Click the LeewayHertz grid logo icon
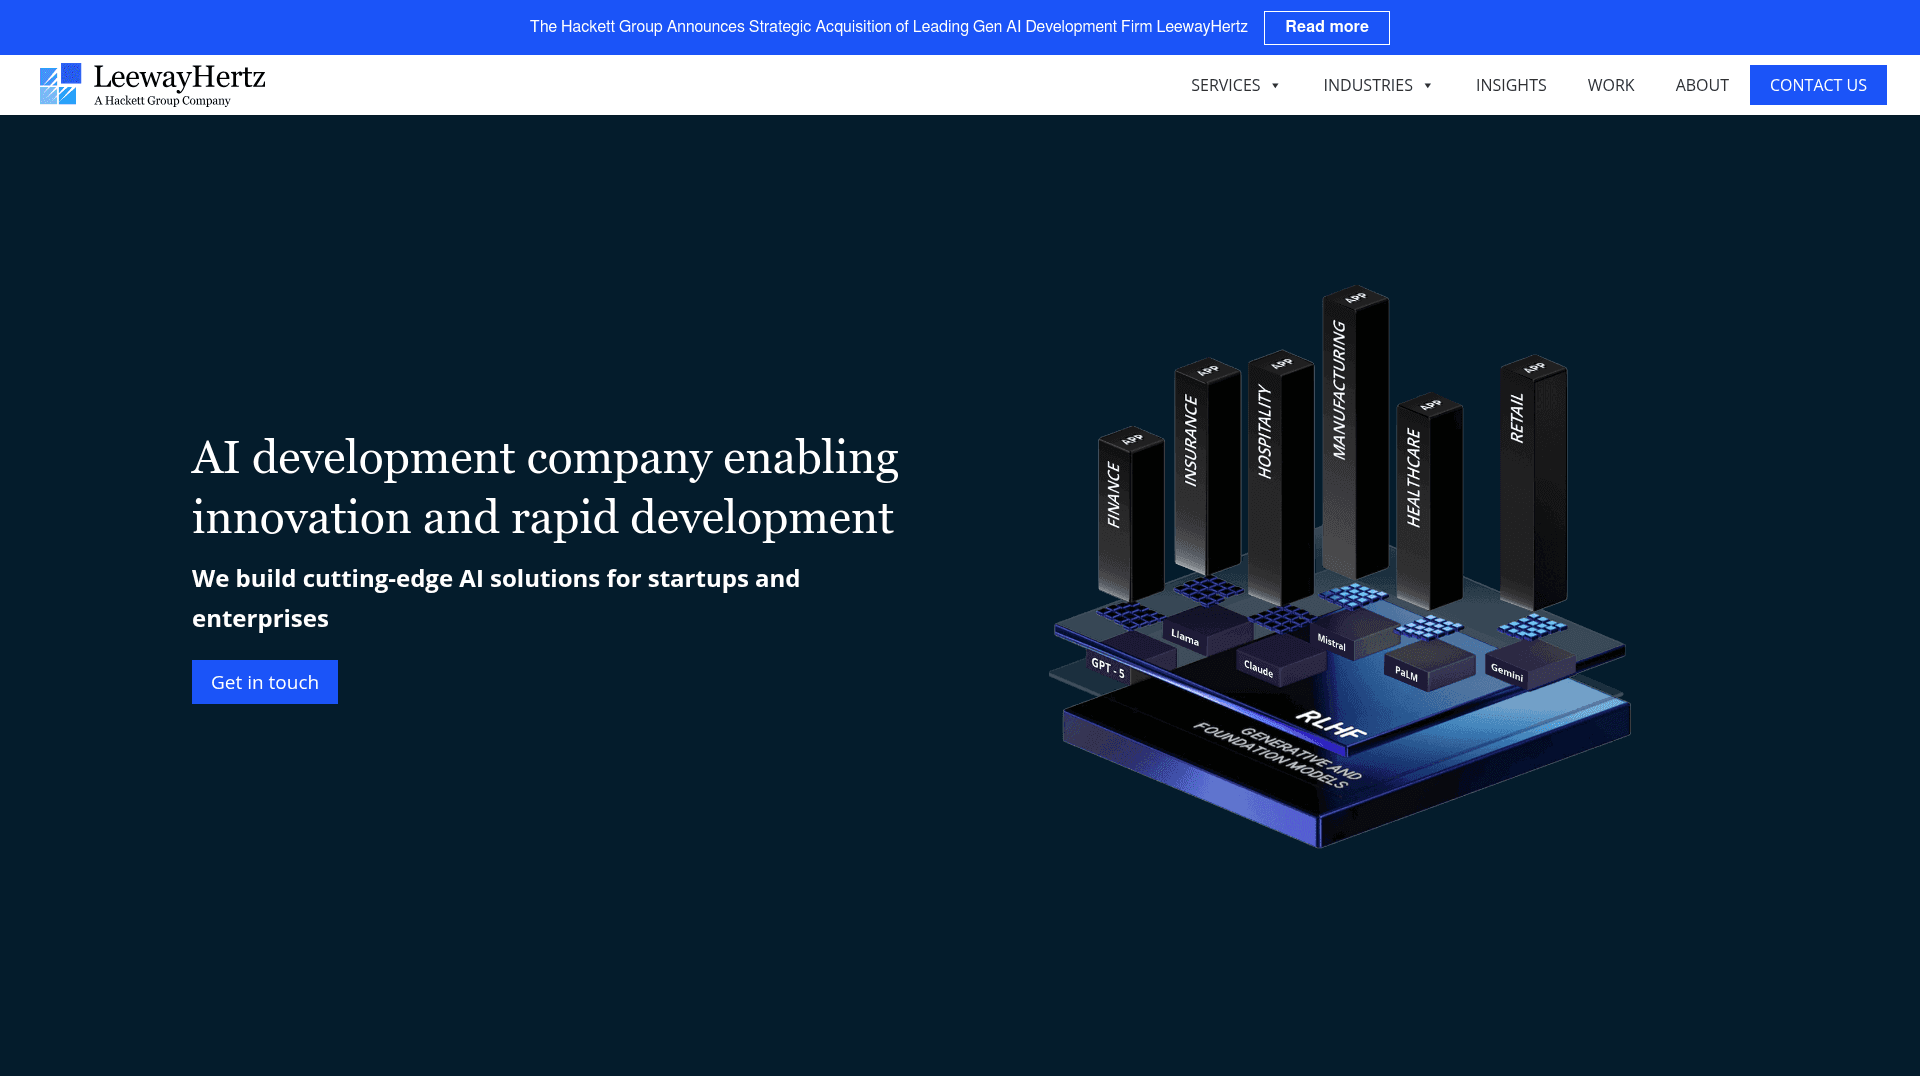Screen dimensions: 1920x1080 pos(60,84)
